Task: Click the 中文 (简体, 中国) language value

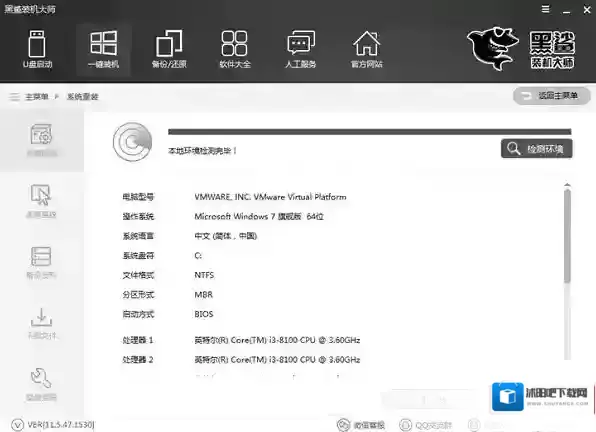Action: (x=226, y=236)
